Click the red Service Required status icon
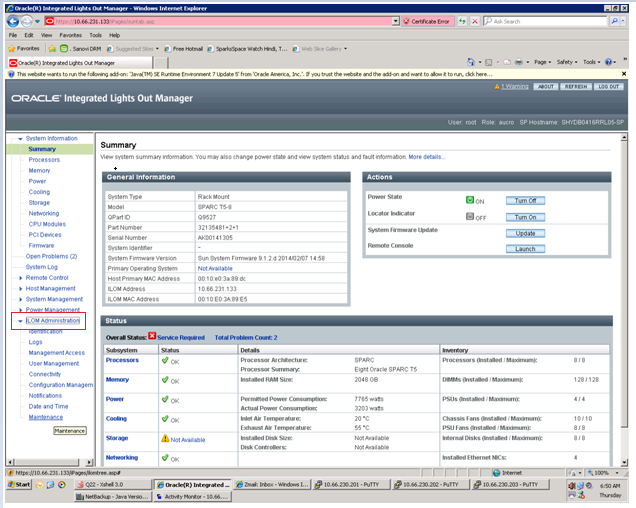Image resolution: width=636 pixels, height=508 pixels. (152, 336)
